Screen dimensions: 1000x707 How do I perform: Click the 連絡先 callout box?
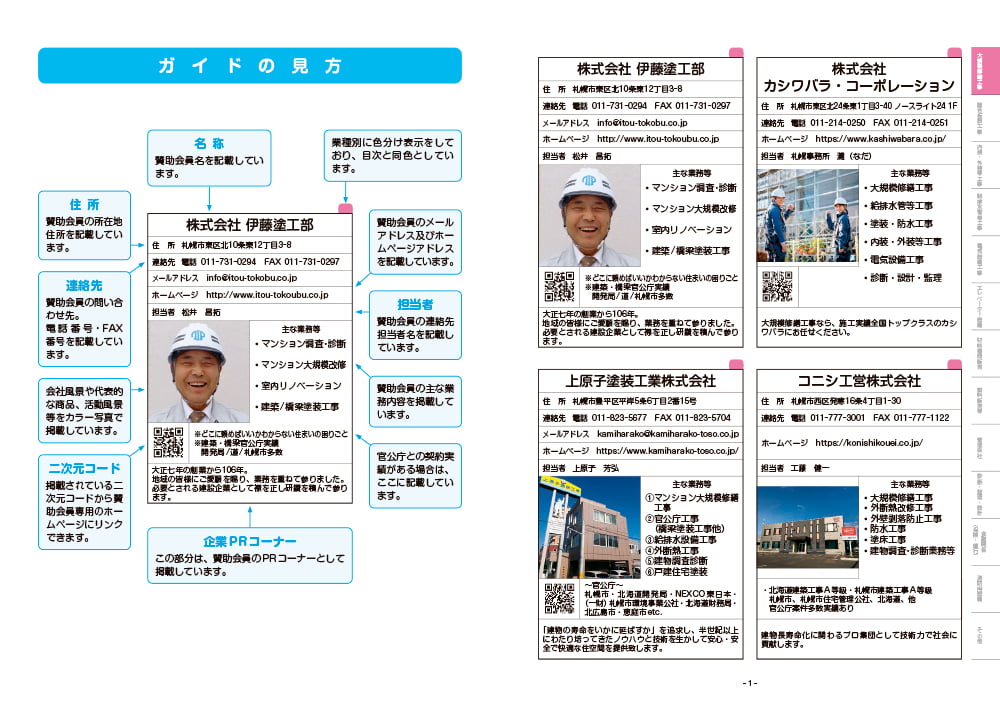point(84,319)
